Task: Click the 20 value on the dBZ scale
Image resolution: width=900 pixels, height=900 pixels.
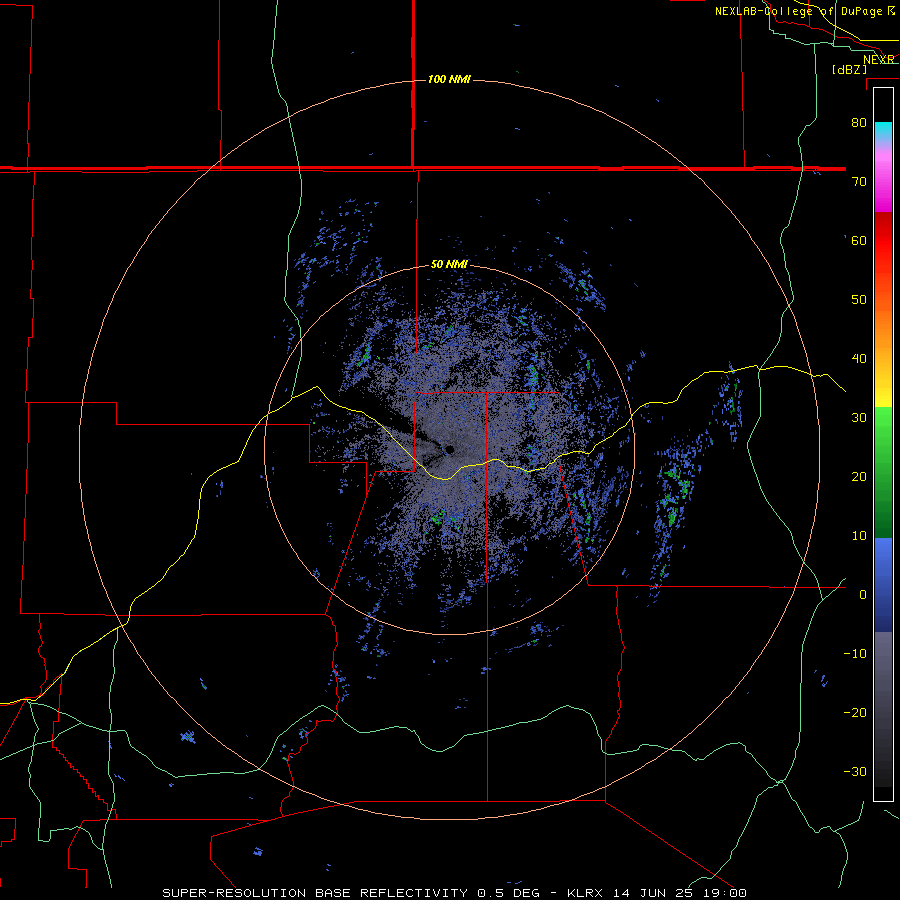Action: (859, 476)
